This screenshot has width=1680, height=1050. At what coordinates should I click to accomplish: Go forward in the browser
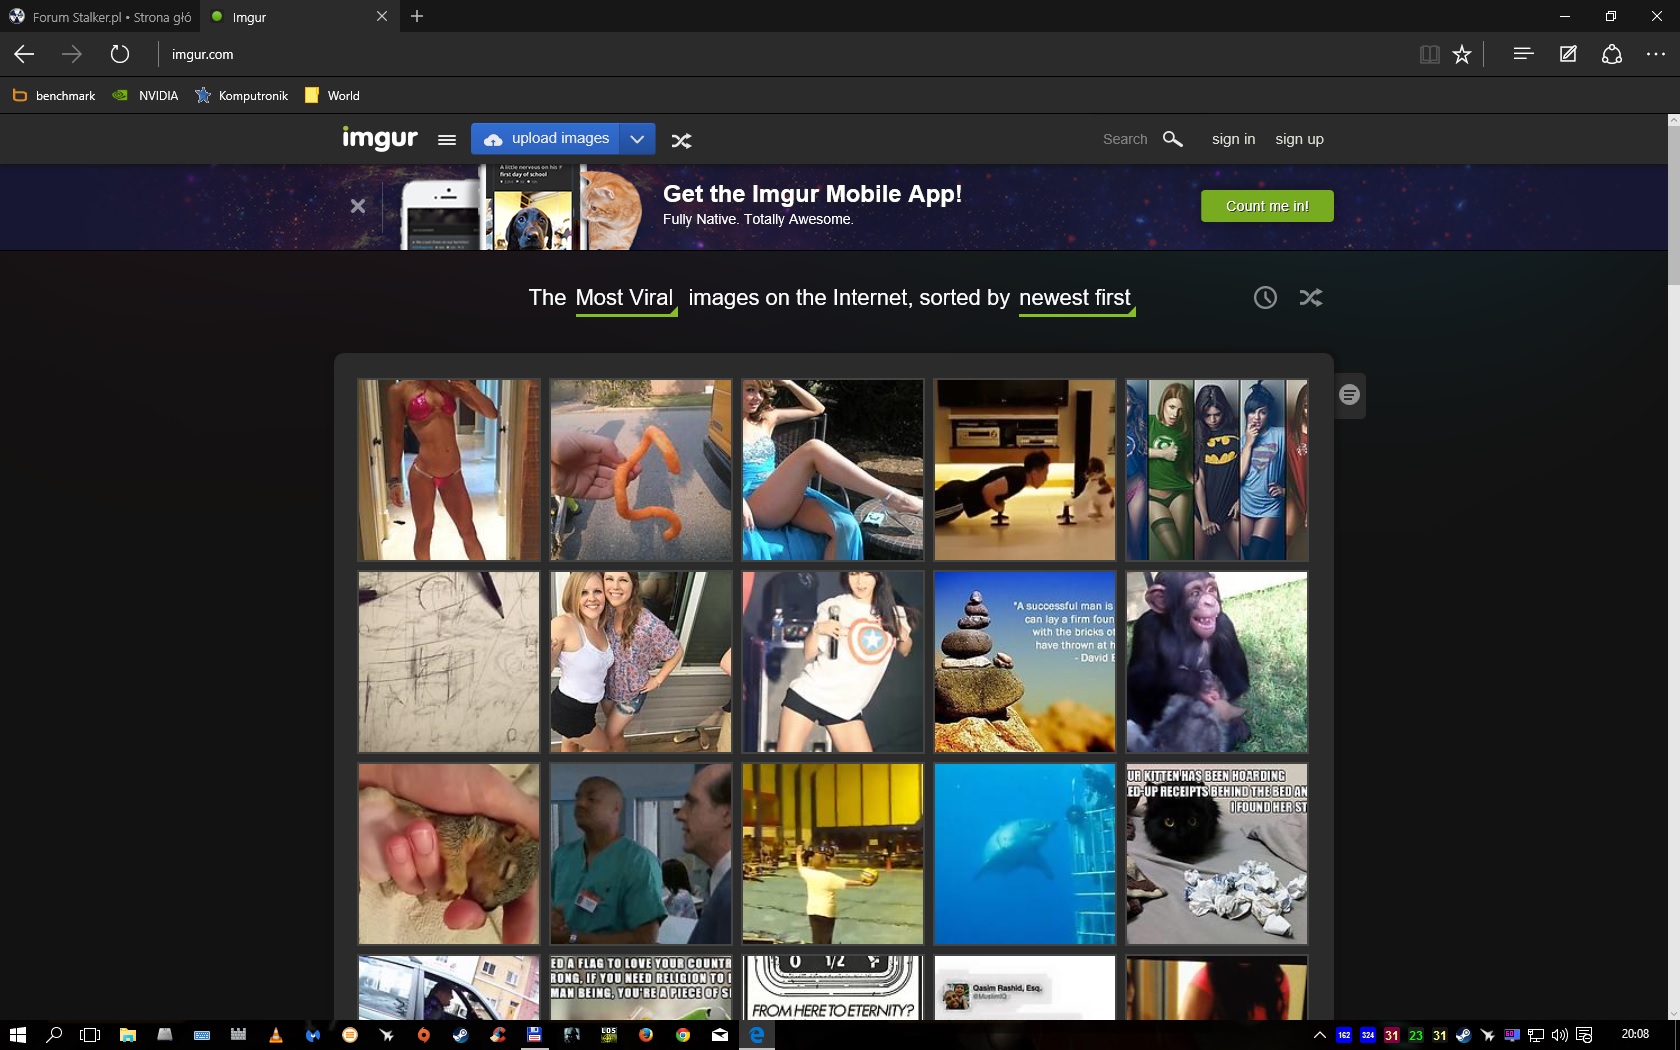click(72, 54)
